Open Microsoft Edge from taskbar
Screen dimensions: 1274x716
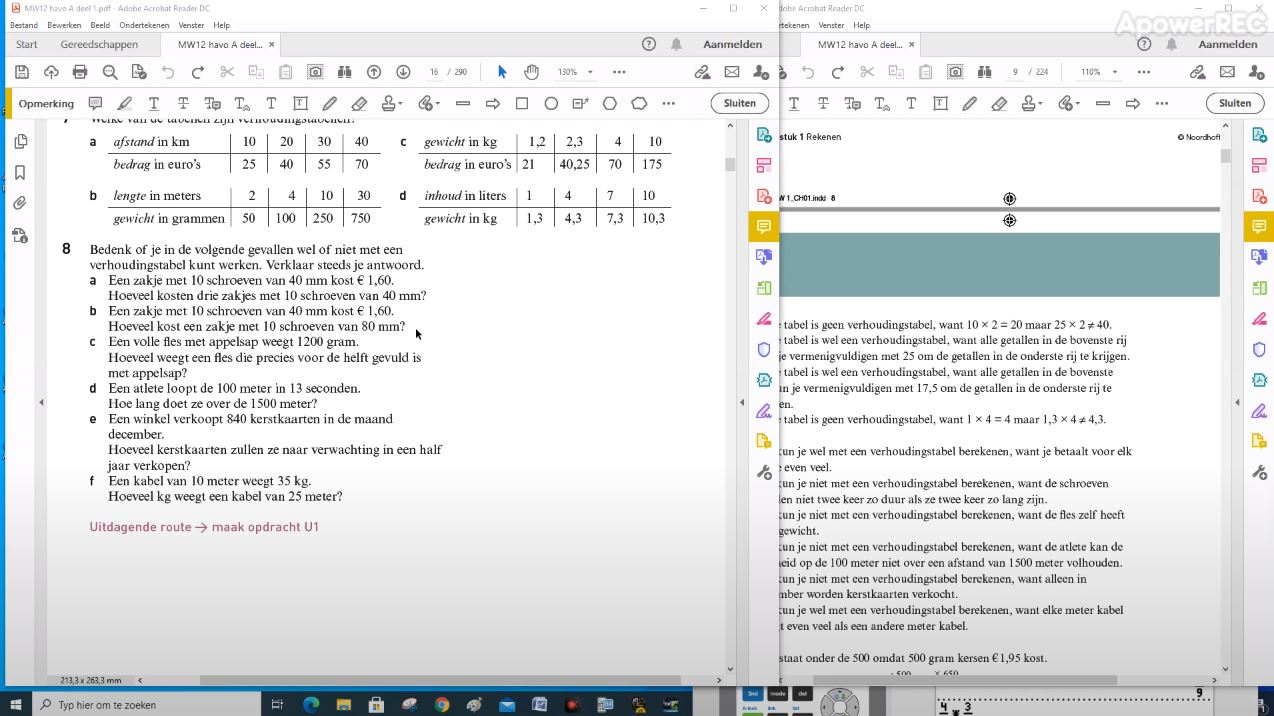(x=311, y=704)
